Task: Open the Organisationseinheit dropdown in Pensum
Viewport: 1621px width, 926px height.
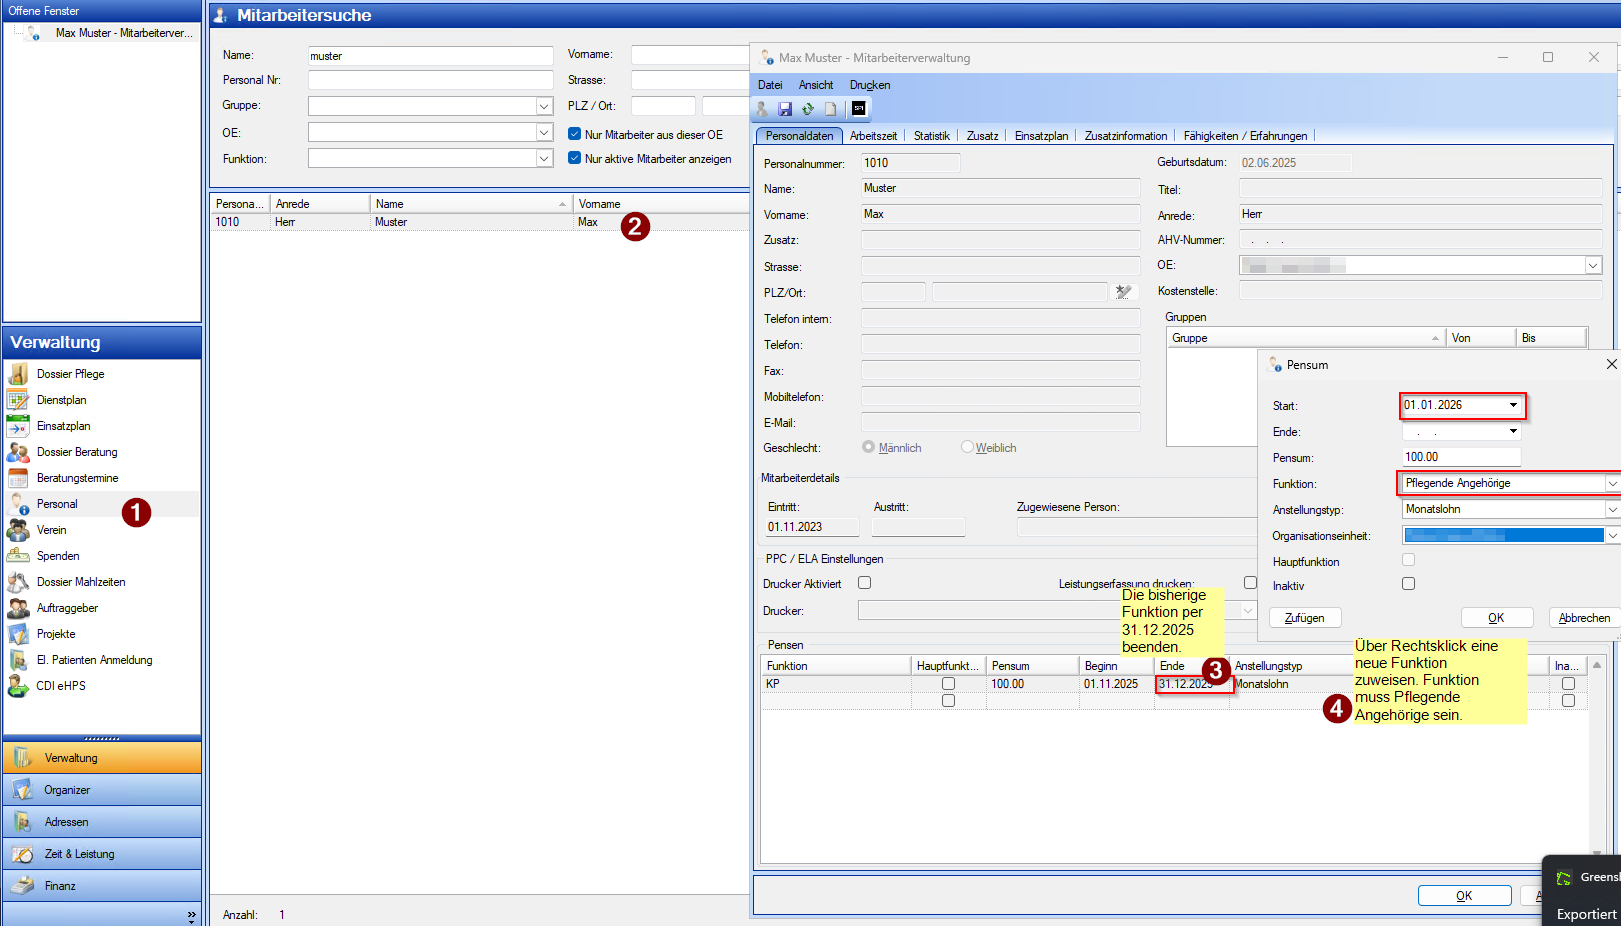Action: 1612,536
